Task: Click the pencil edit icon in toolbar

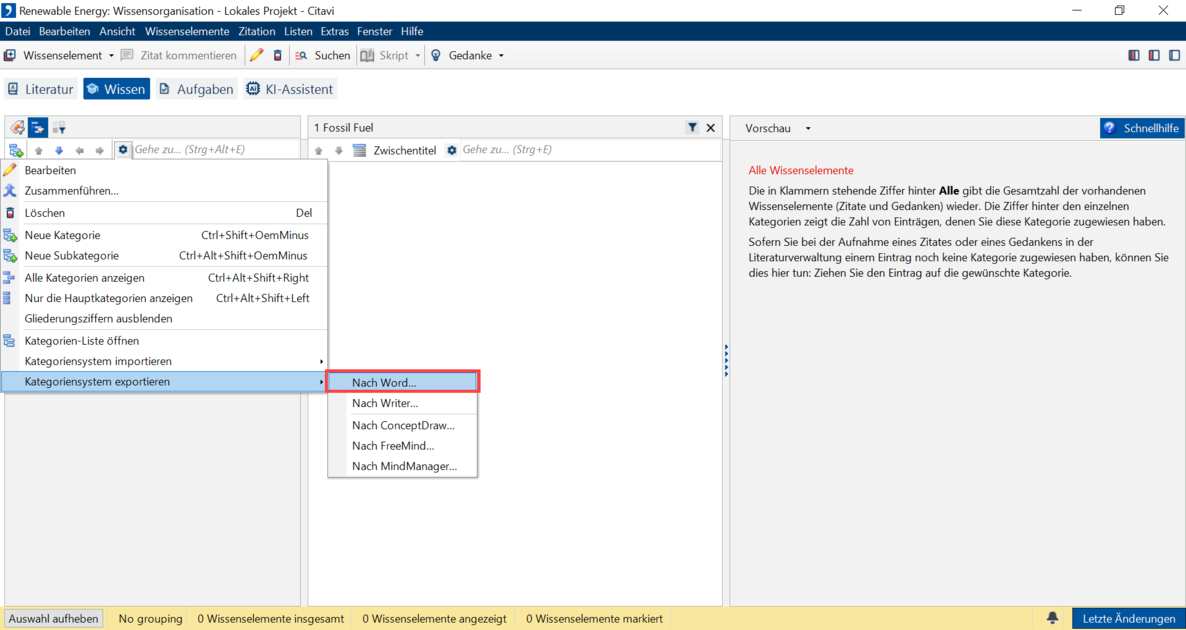Action: coord(257,56)
